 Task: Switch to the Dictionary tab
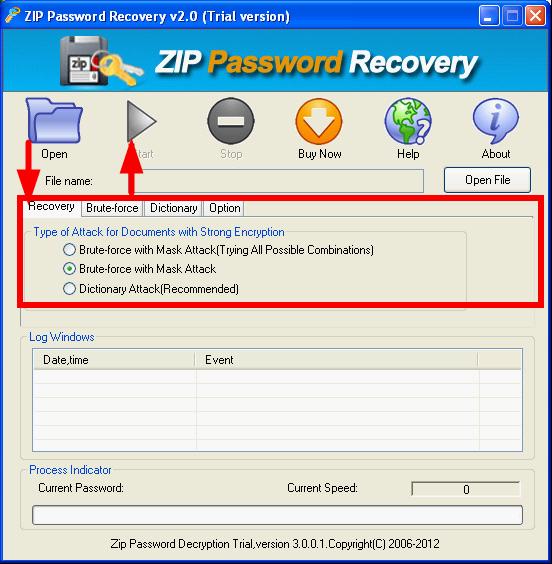click(x=173, y=208)
